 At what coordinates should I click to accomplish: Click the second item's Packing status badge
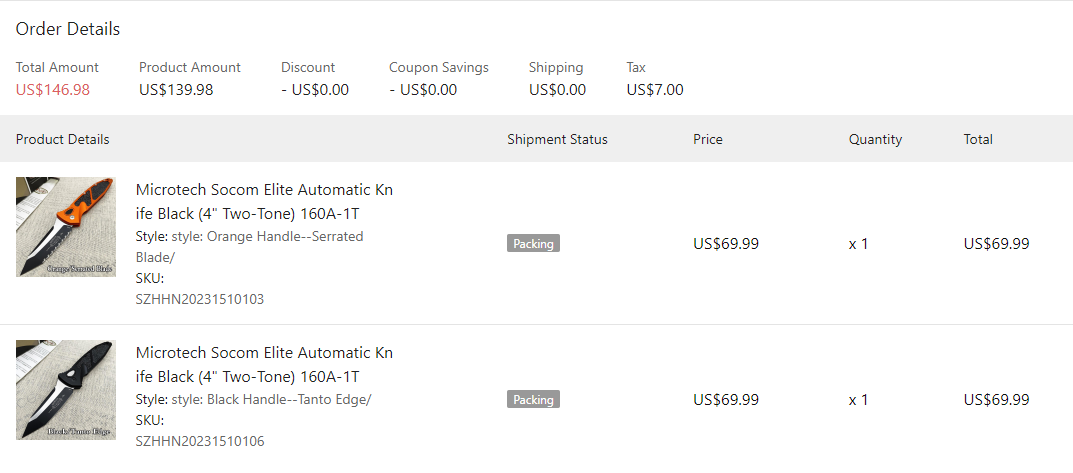pyautogui.click(x=533, y=399)
